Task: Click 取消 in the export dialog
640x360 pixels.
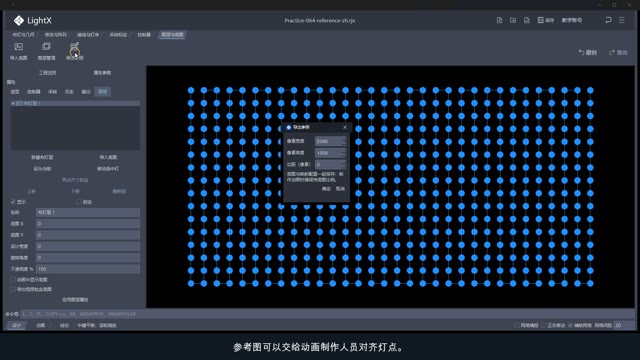Action: click(340, 189)
